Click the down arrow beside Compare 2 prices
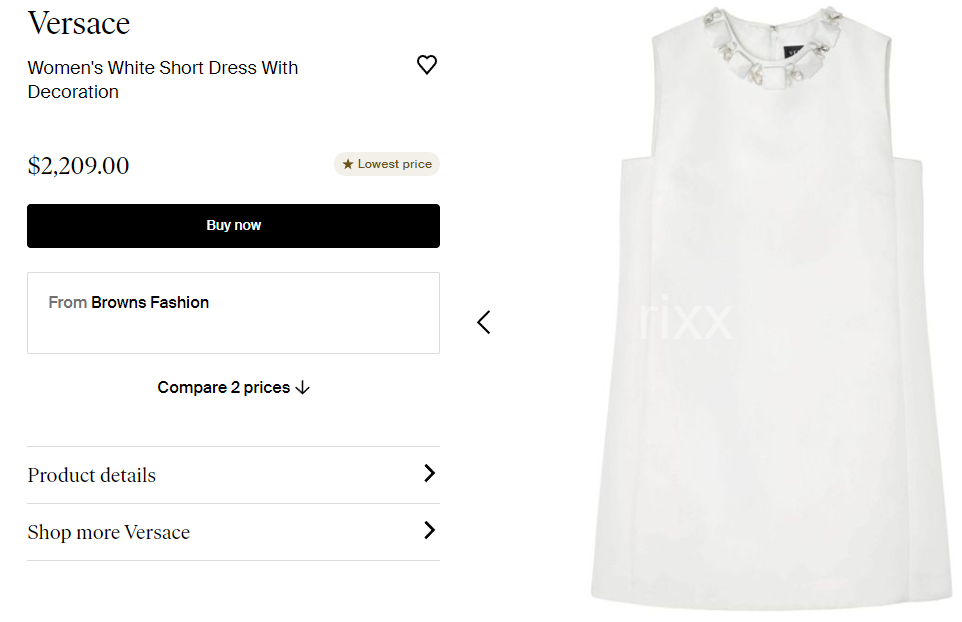This screenshot has width=962, height=622. tap(303, 388)
